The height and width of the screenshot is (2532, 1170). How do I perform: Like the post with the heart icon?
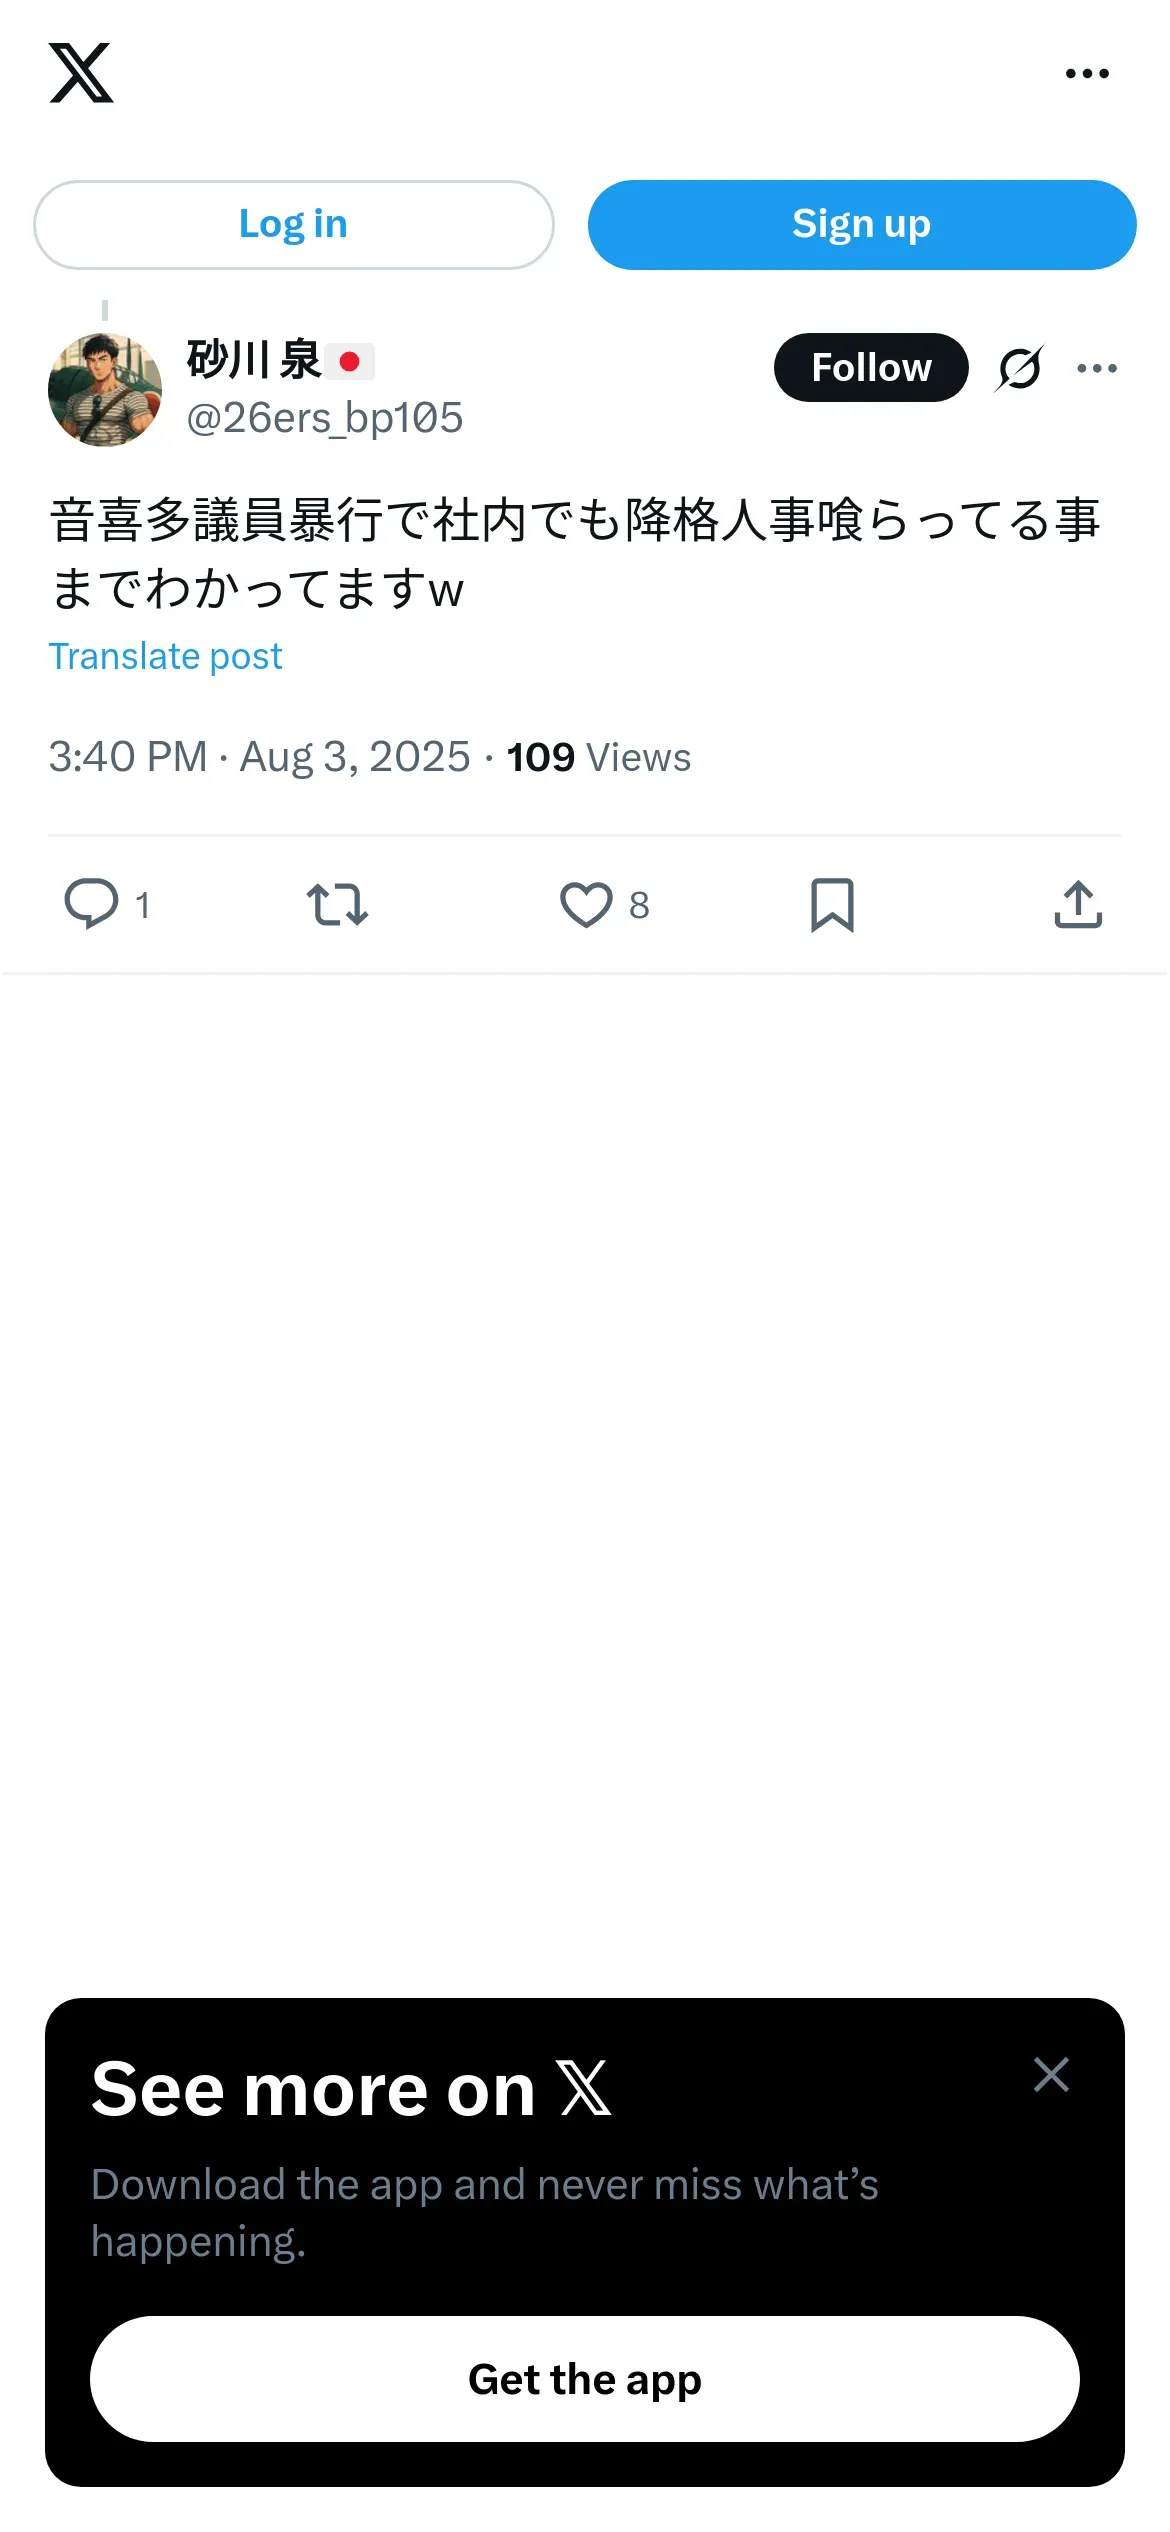click(586, 904)
